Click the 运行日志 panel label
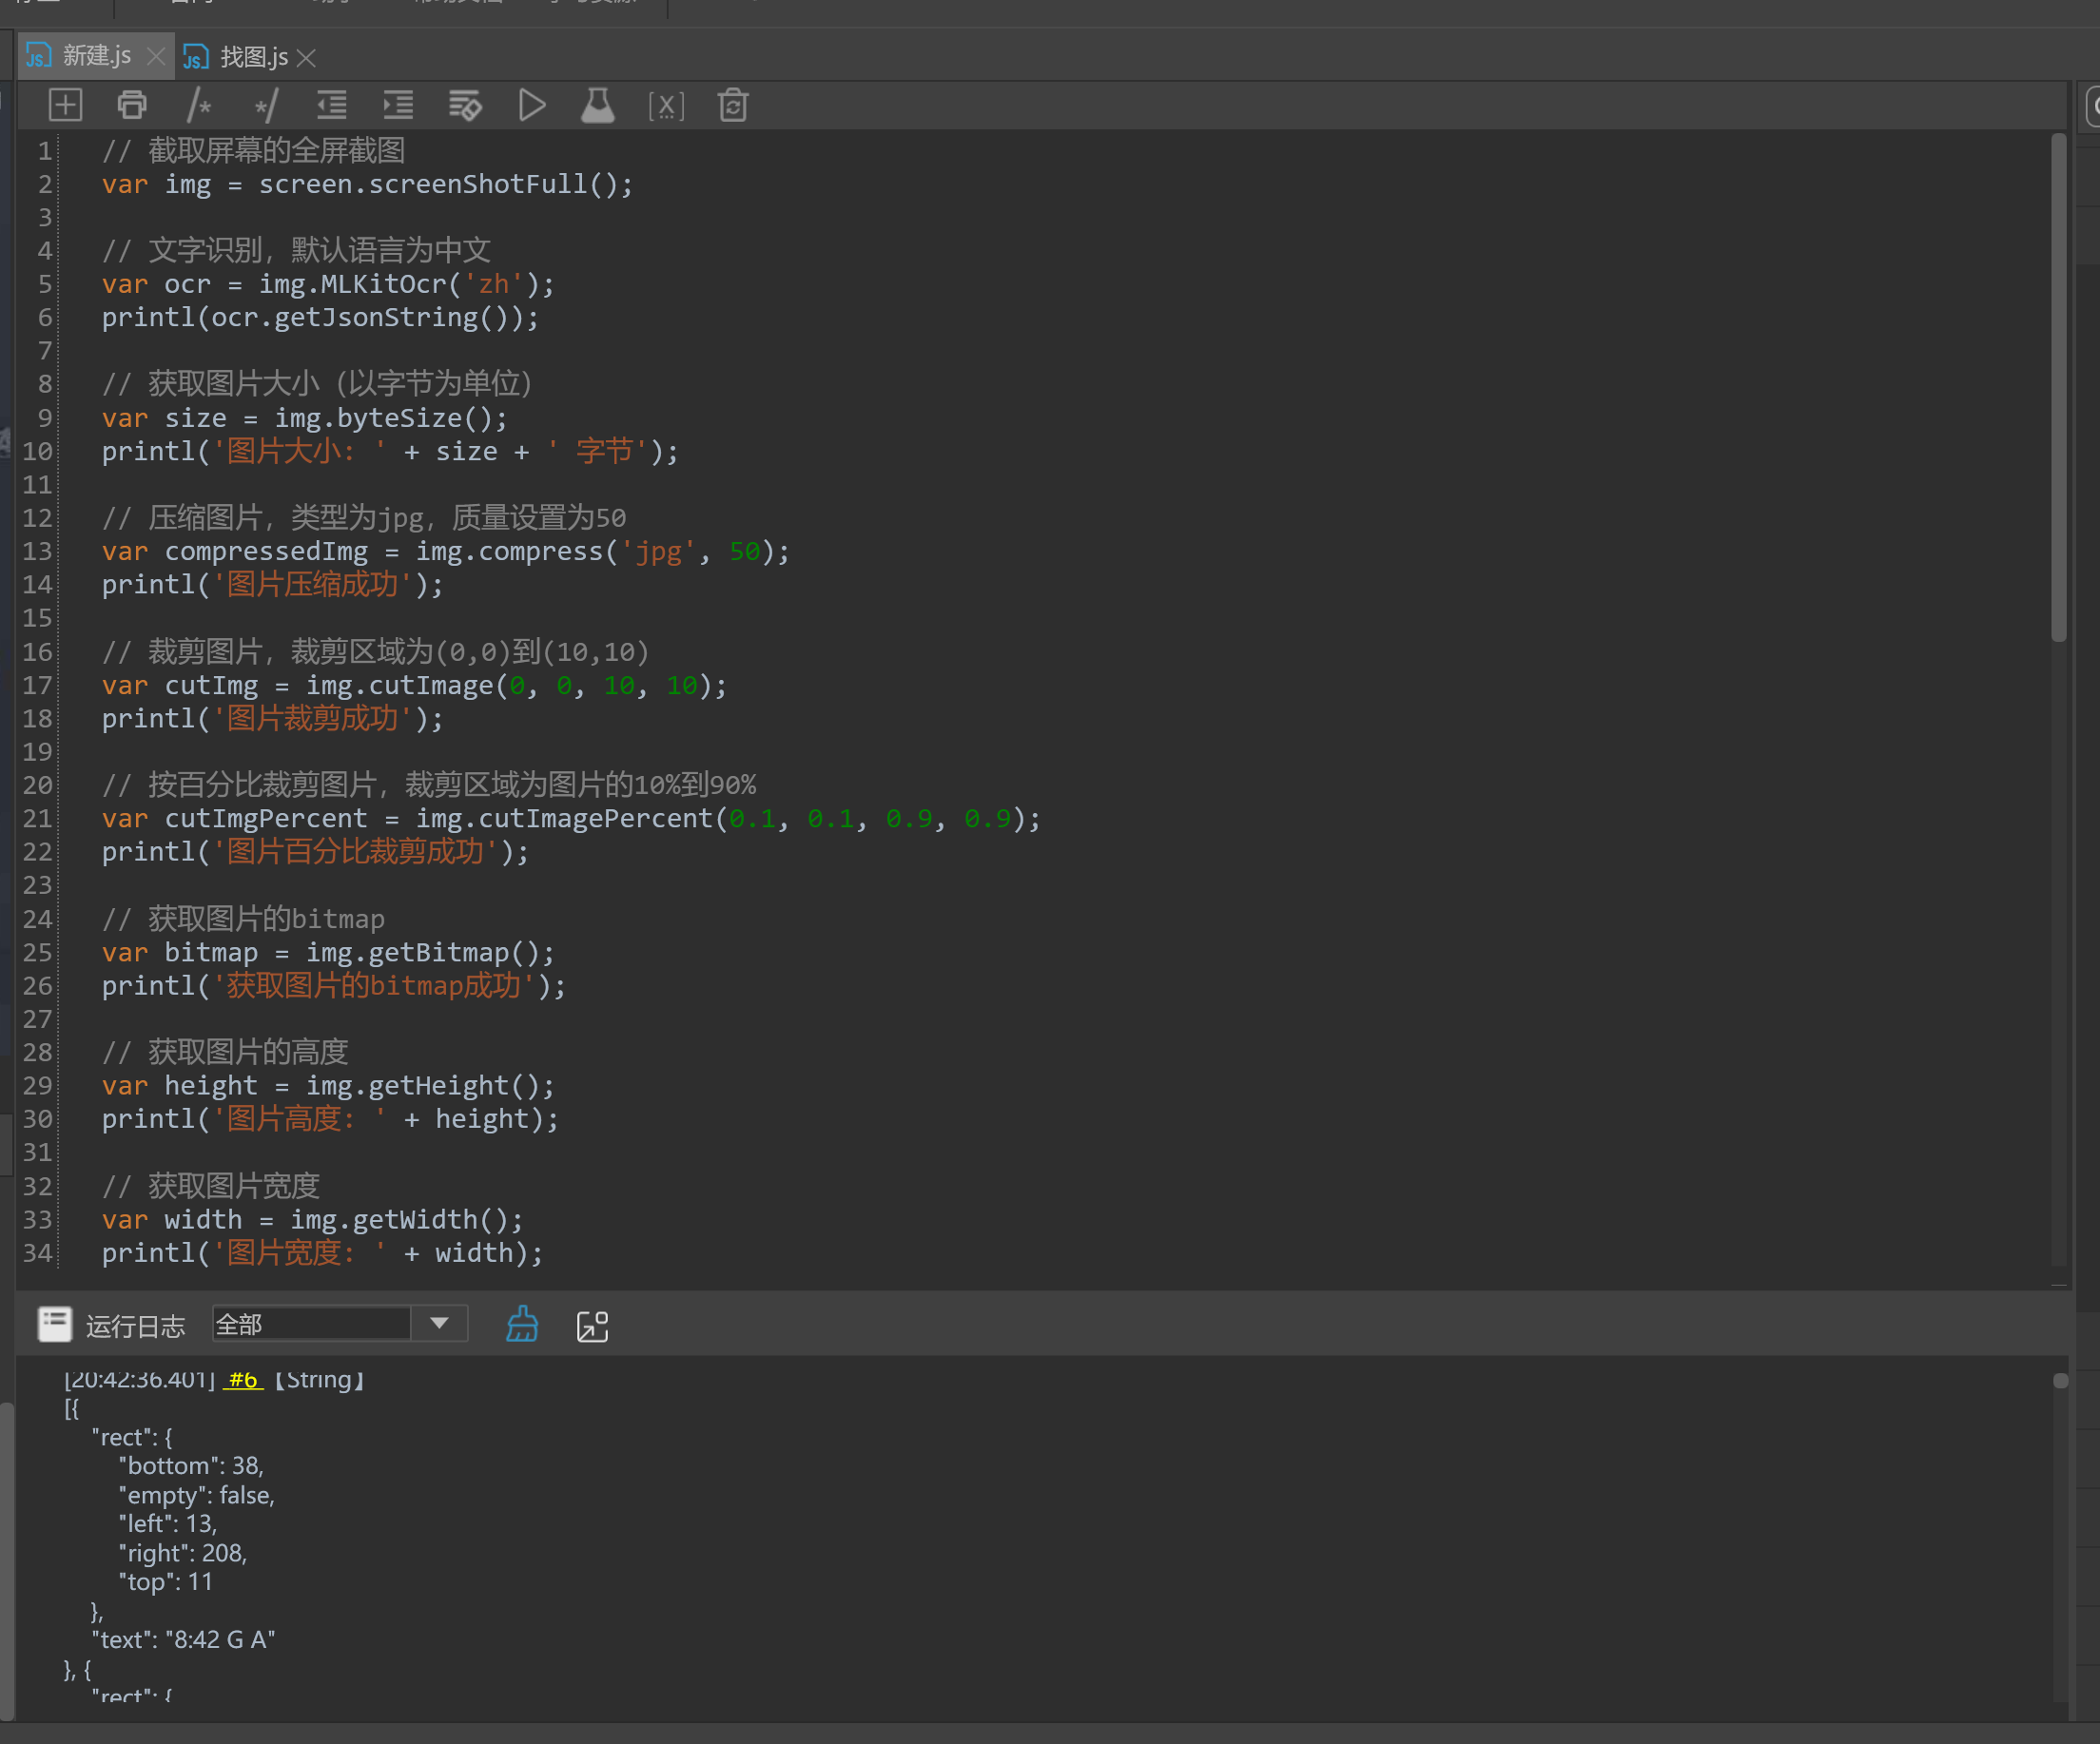The image size is (2100, 1744). [135, 1326]
